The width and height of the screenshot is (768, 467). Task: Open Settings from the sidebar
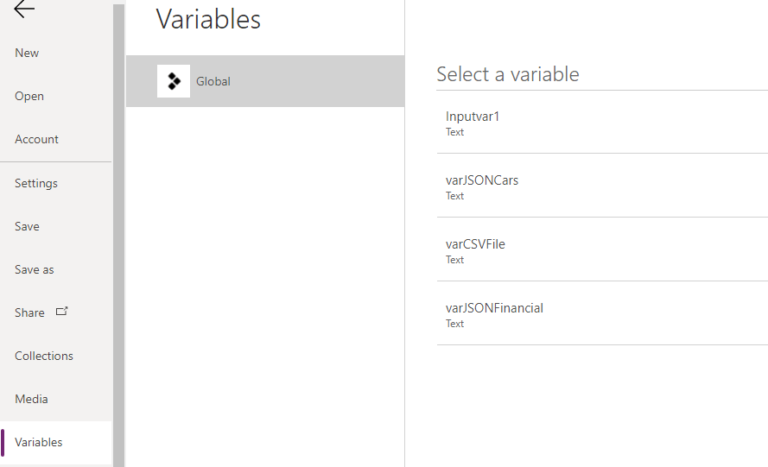[36, 183]
